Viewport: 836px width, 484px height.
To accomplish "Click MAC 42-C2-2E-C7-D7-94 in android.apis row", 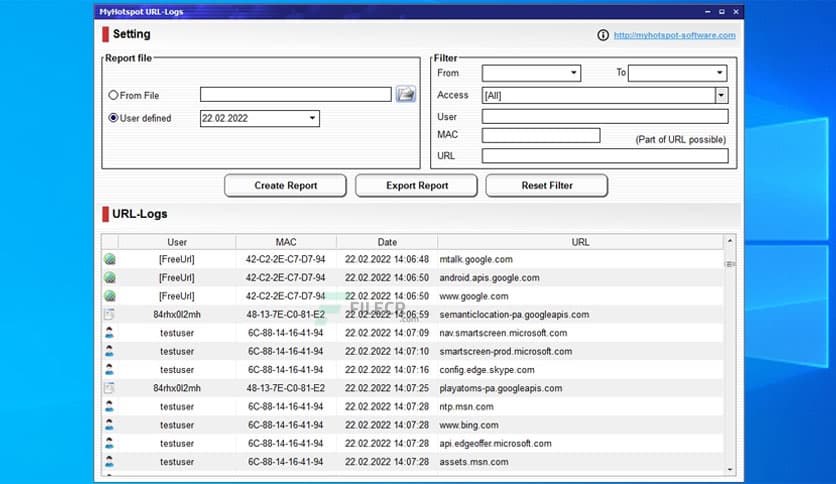I will click(x=285, y=278).
